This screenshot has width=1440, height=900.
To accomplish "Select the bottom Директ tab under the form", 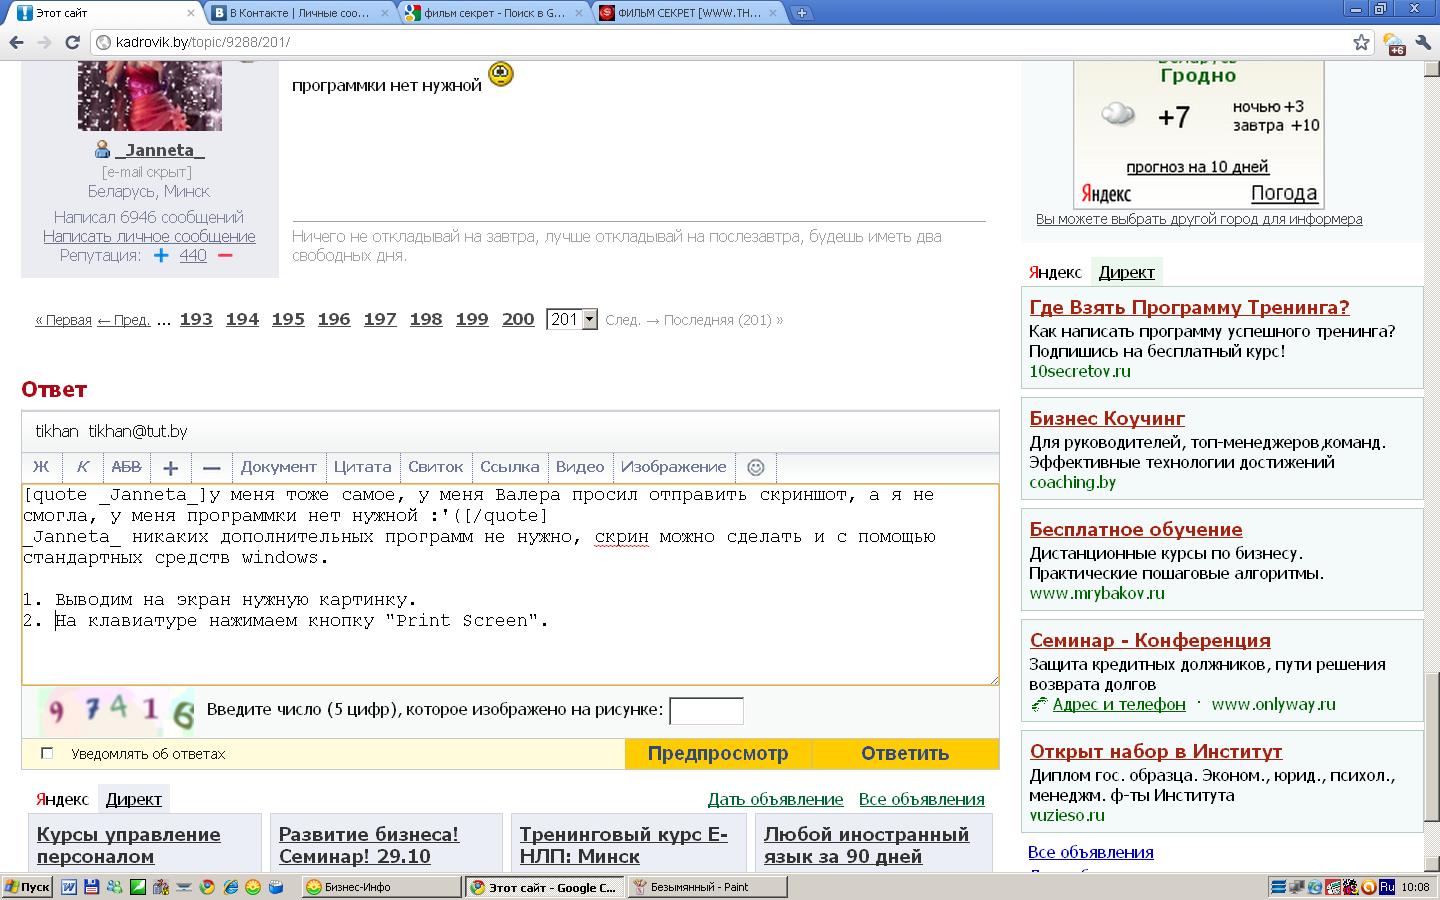I will (133, 799).
